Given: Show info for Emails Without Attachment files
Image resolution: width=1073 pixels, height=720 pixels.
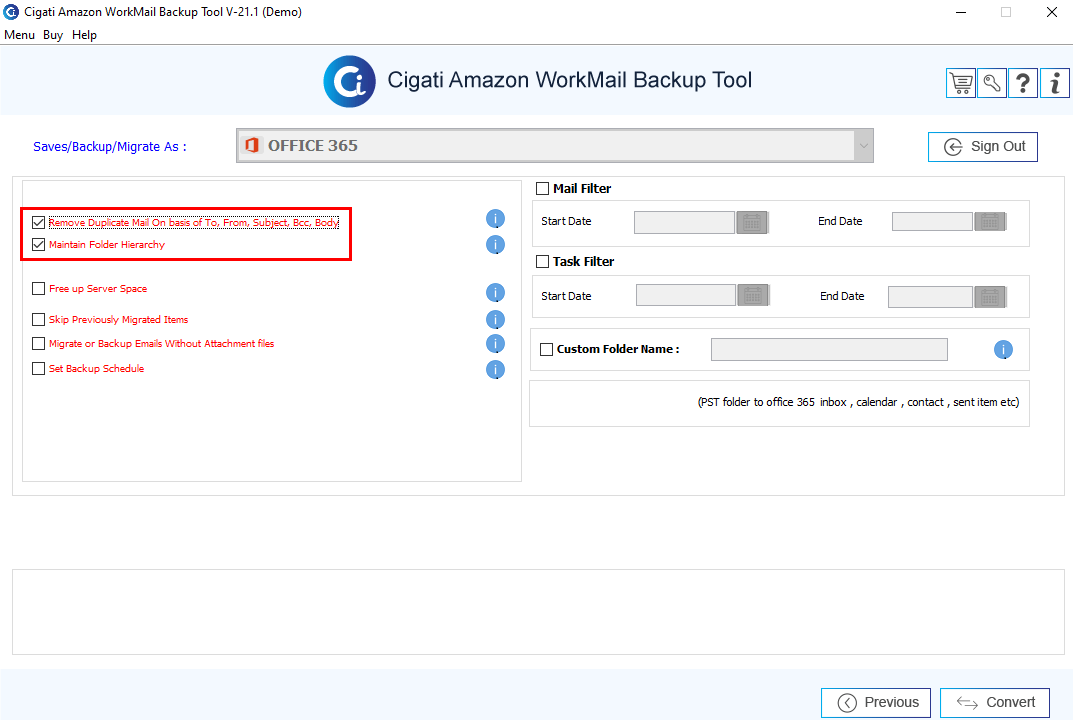Looking at the screenshot, I should (x=495, y=344).
